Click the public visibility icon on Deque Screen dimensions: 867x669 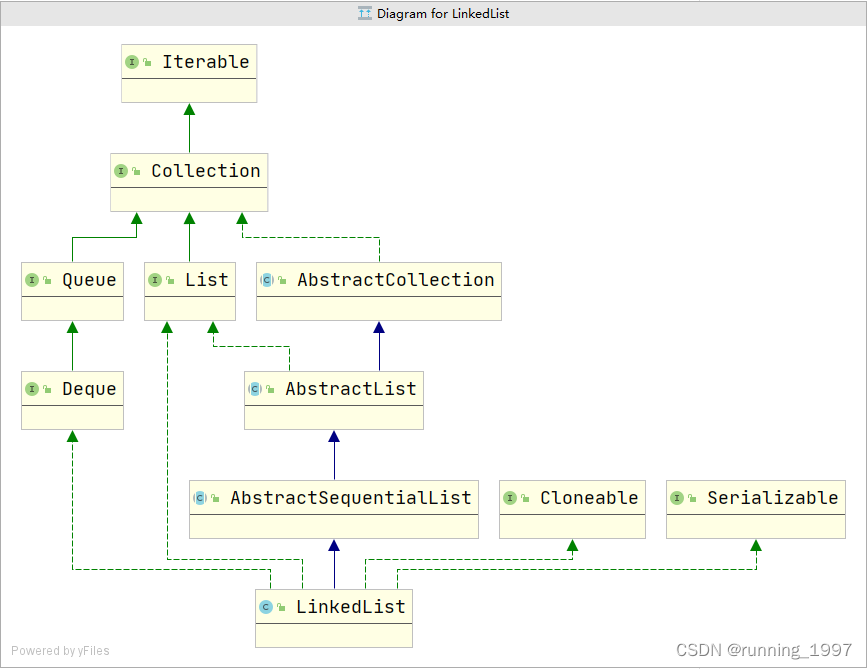click(x=47, y=389)
